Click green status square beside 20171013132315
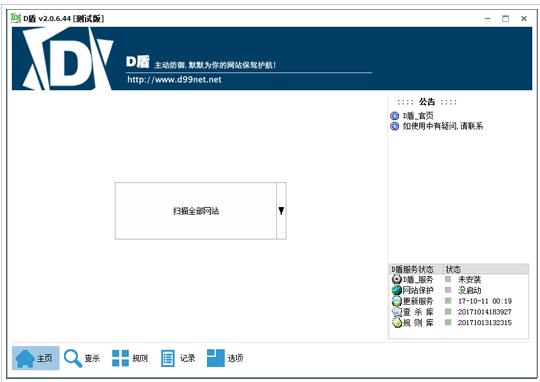The image size is (540, 382). pyautogui.click(x=448, y=322)
